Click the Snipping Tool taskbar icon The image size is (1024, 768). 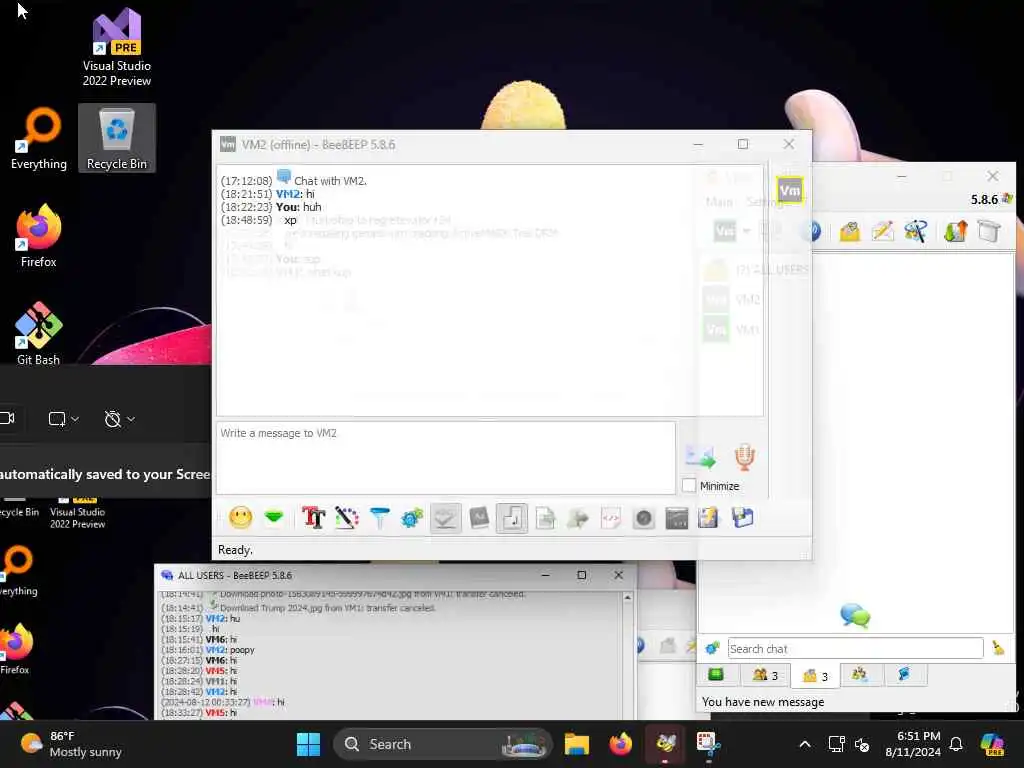[x=709, y=744]
